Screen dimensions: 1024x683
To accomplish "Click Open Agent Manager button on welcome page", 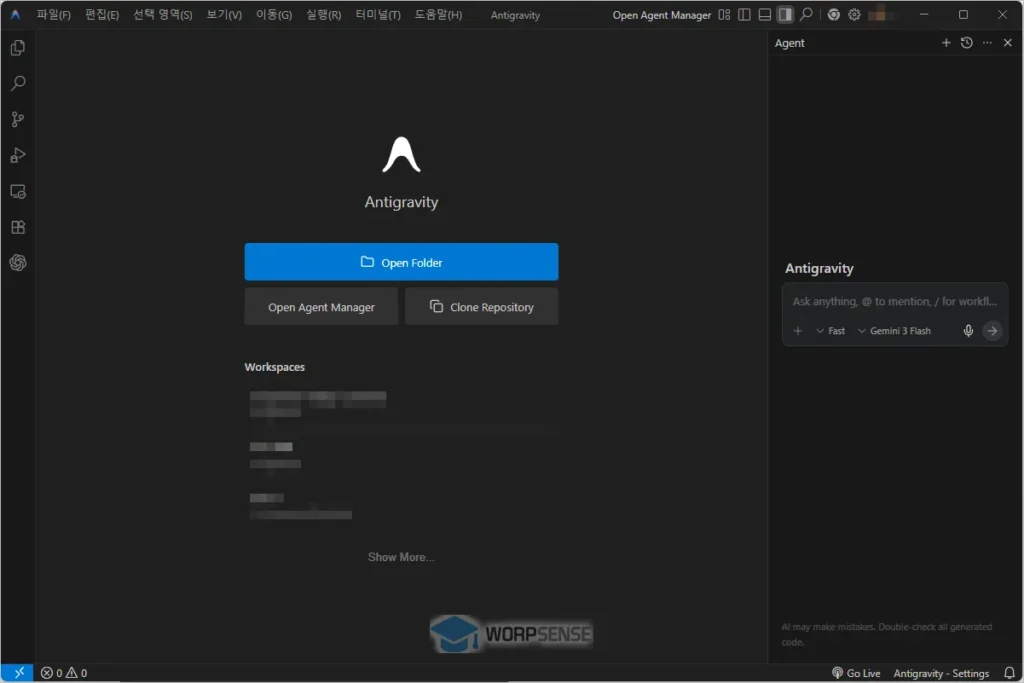I will click(x=321, y=307).
